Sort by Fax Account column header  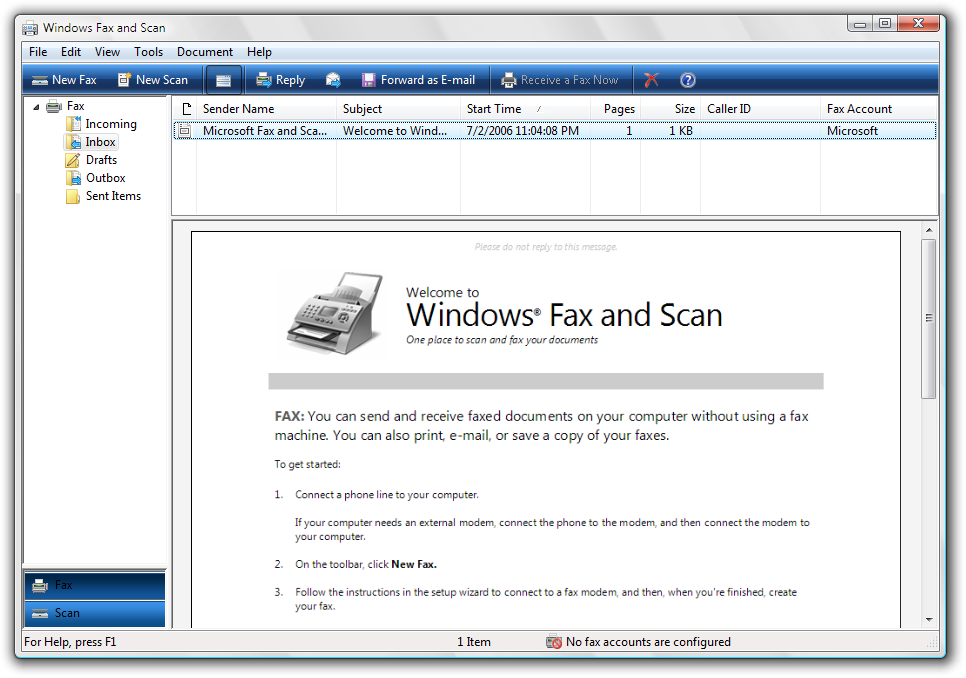[879, 109]
